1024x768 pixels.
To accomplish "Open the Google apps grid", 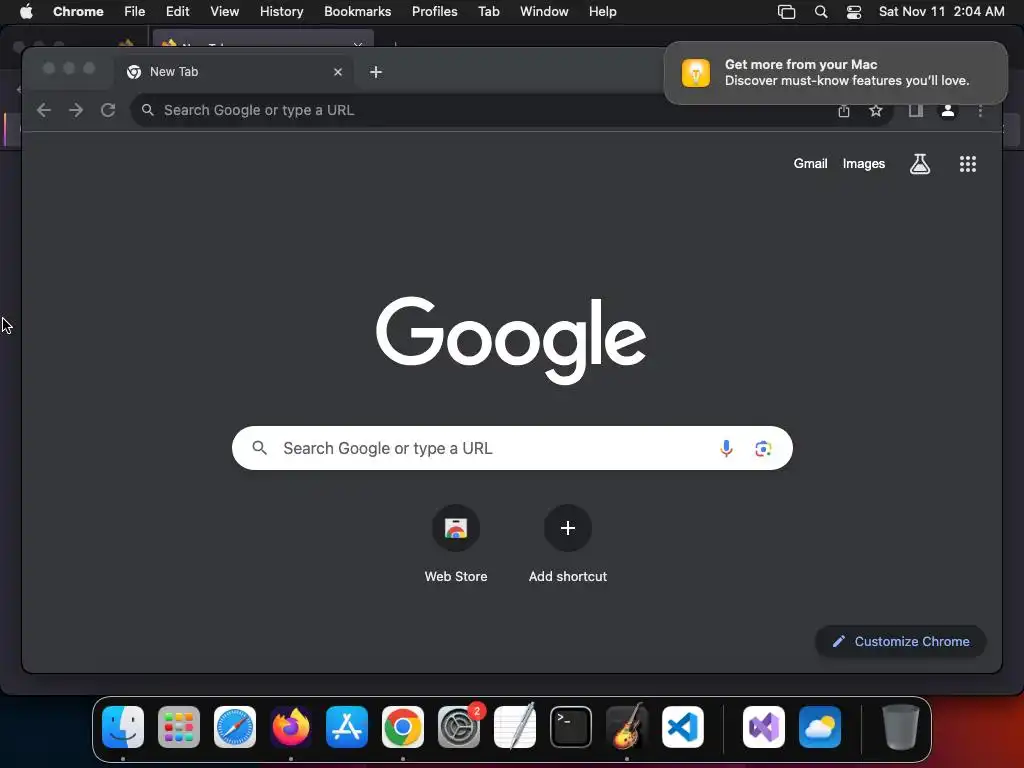I will click(x=968, y=164).
